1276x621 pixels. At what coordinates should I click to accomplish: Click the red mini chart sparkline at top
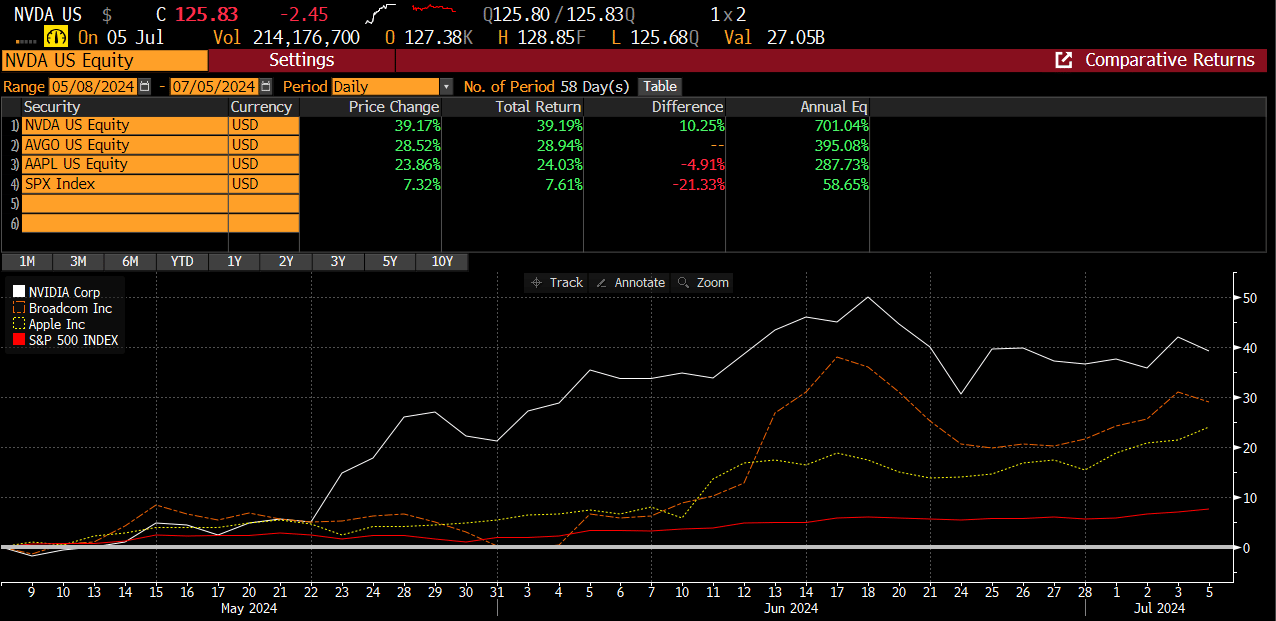(432, 9)
